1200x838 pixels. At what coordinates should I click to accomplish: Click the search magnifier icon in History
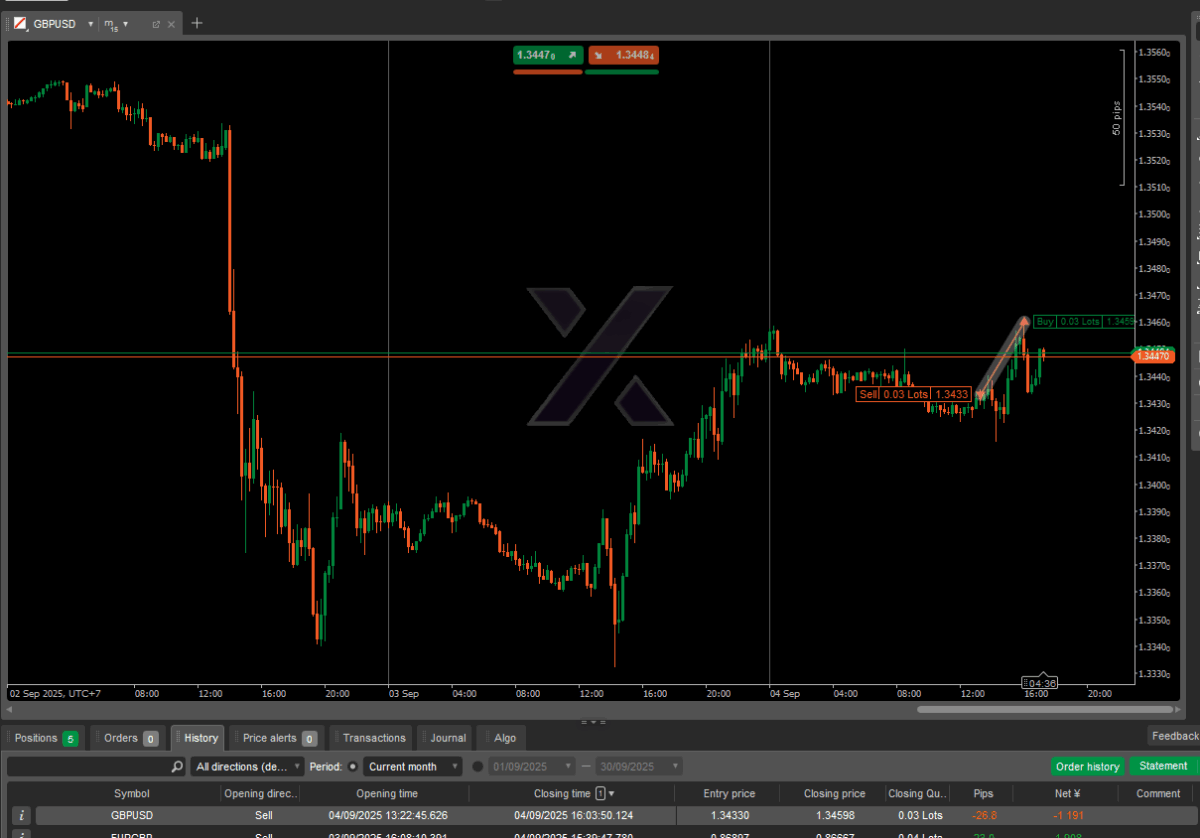tap(177, 767)
